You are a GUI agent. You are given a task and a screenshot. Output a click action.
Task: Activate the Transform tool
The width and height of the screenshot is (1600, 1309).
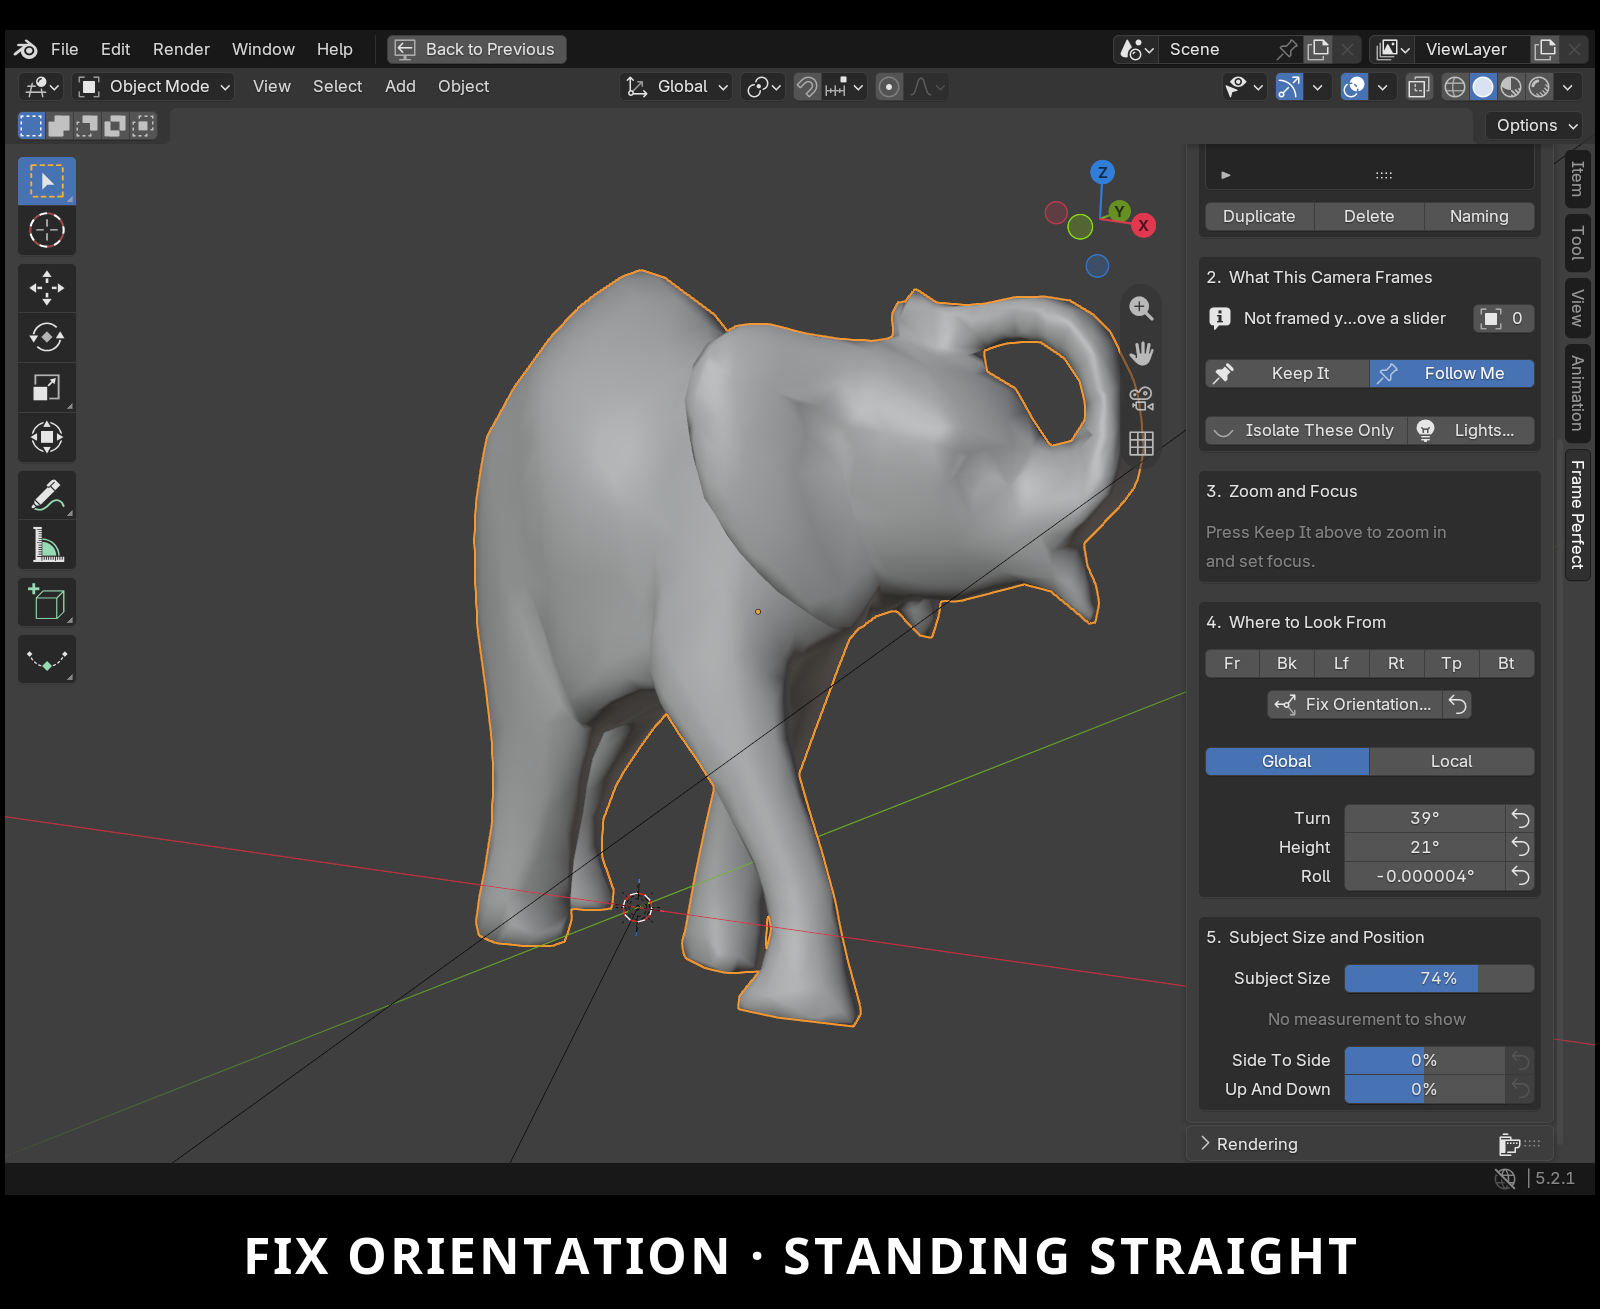47,437
